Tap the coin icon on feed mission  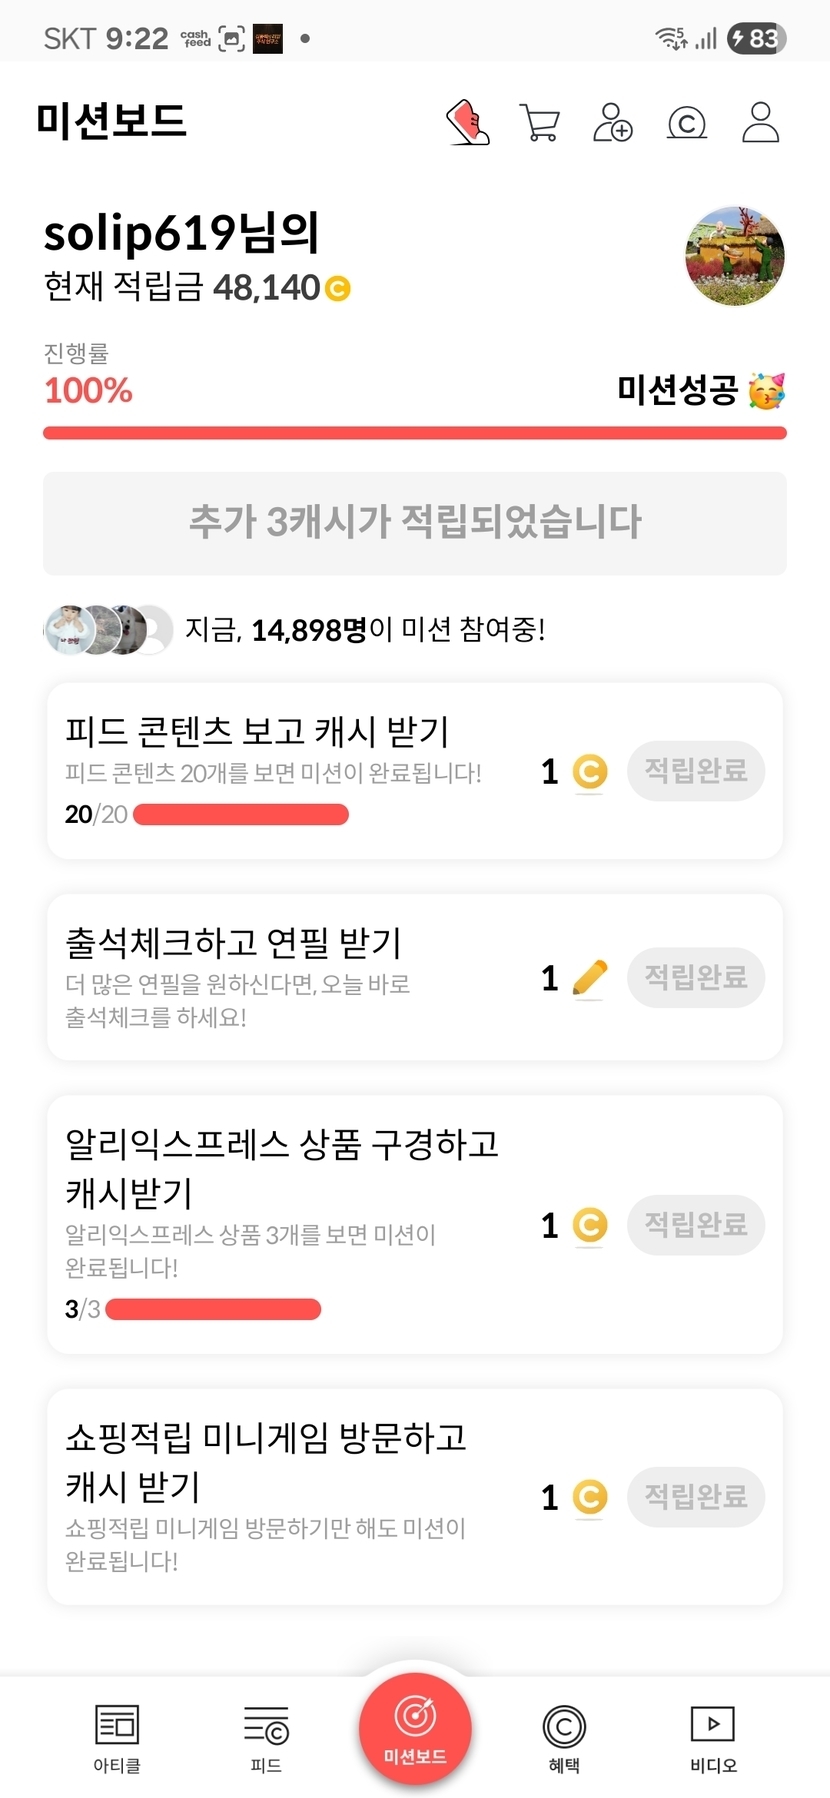point(589,771)
